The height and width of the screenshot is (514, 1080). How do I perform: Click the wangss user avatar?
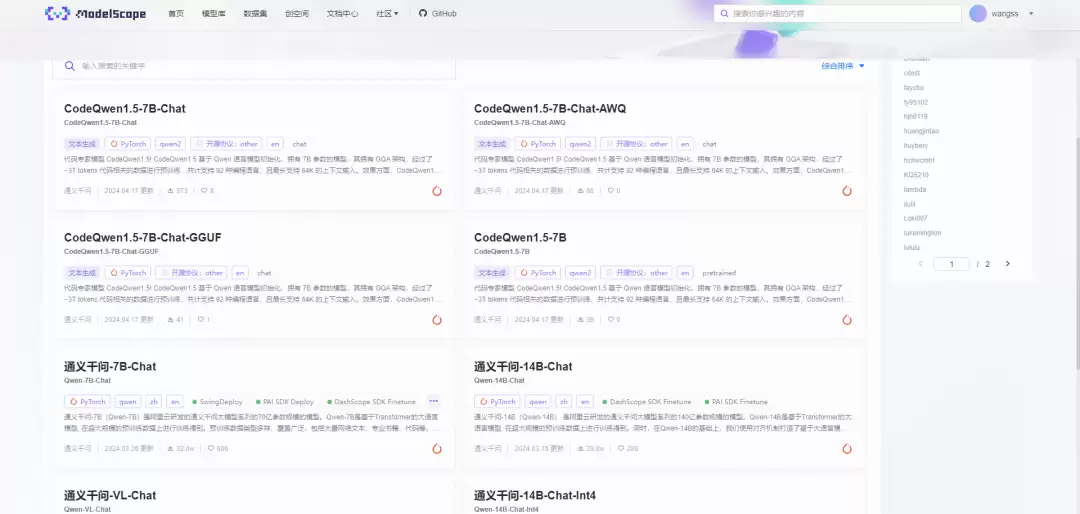click(x=977, y=13)
